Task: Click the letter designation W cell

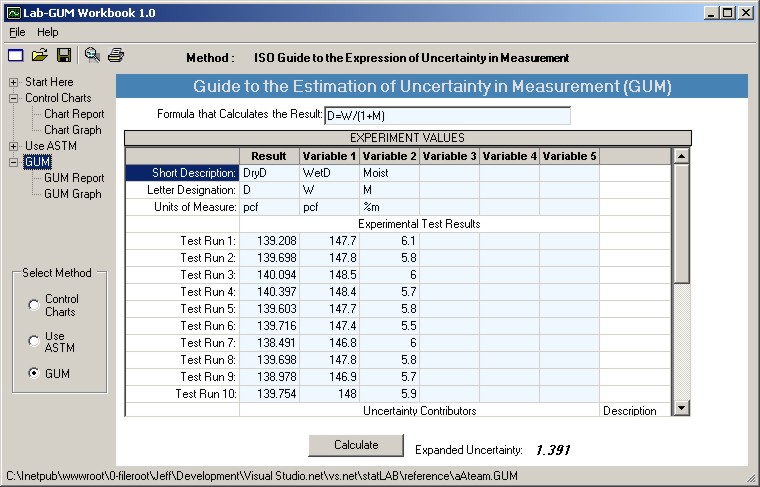Action: click(x=330, y=190)
